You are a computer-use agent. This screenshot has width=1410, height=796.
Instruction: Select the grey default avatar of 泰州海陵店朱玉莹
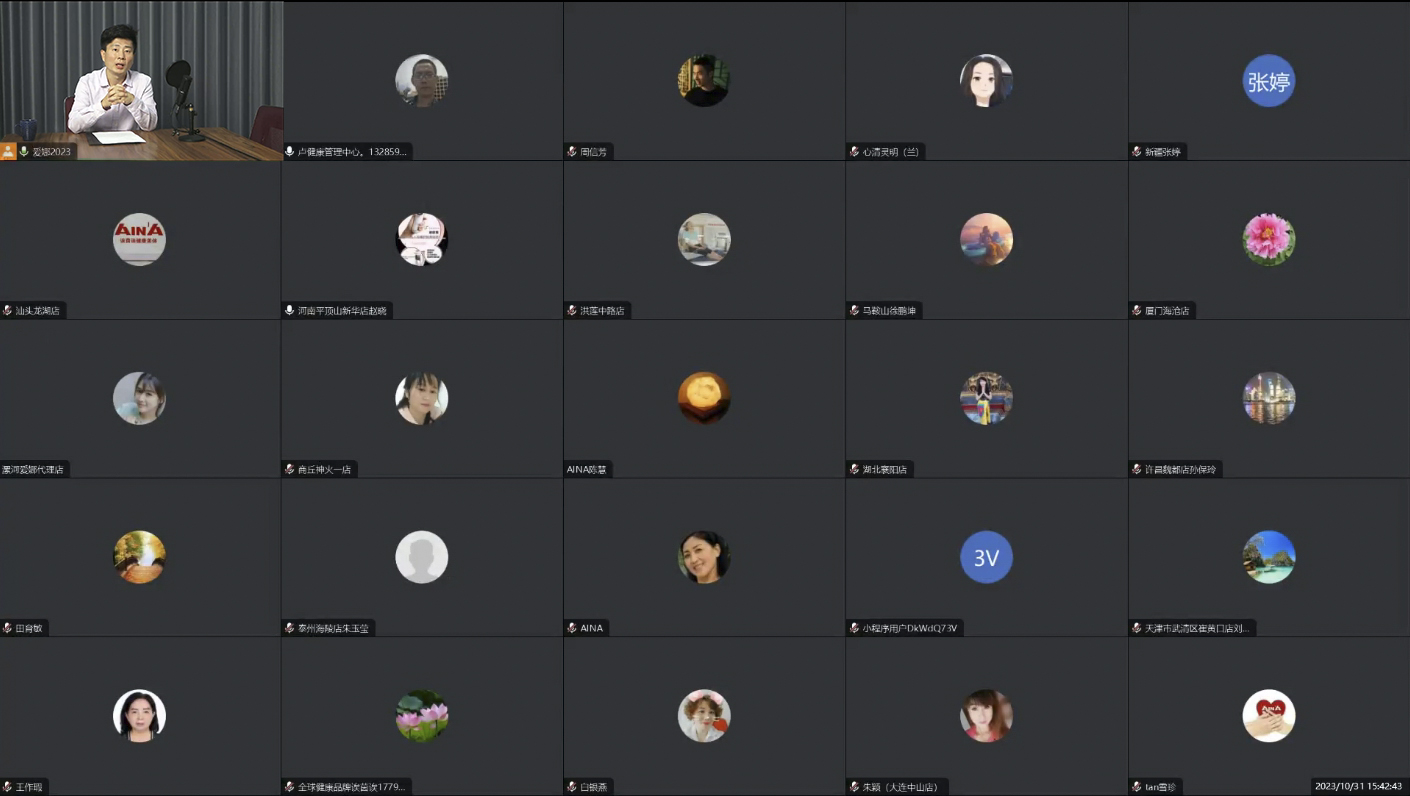point(421,557)
